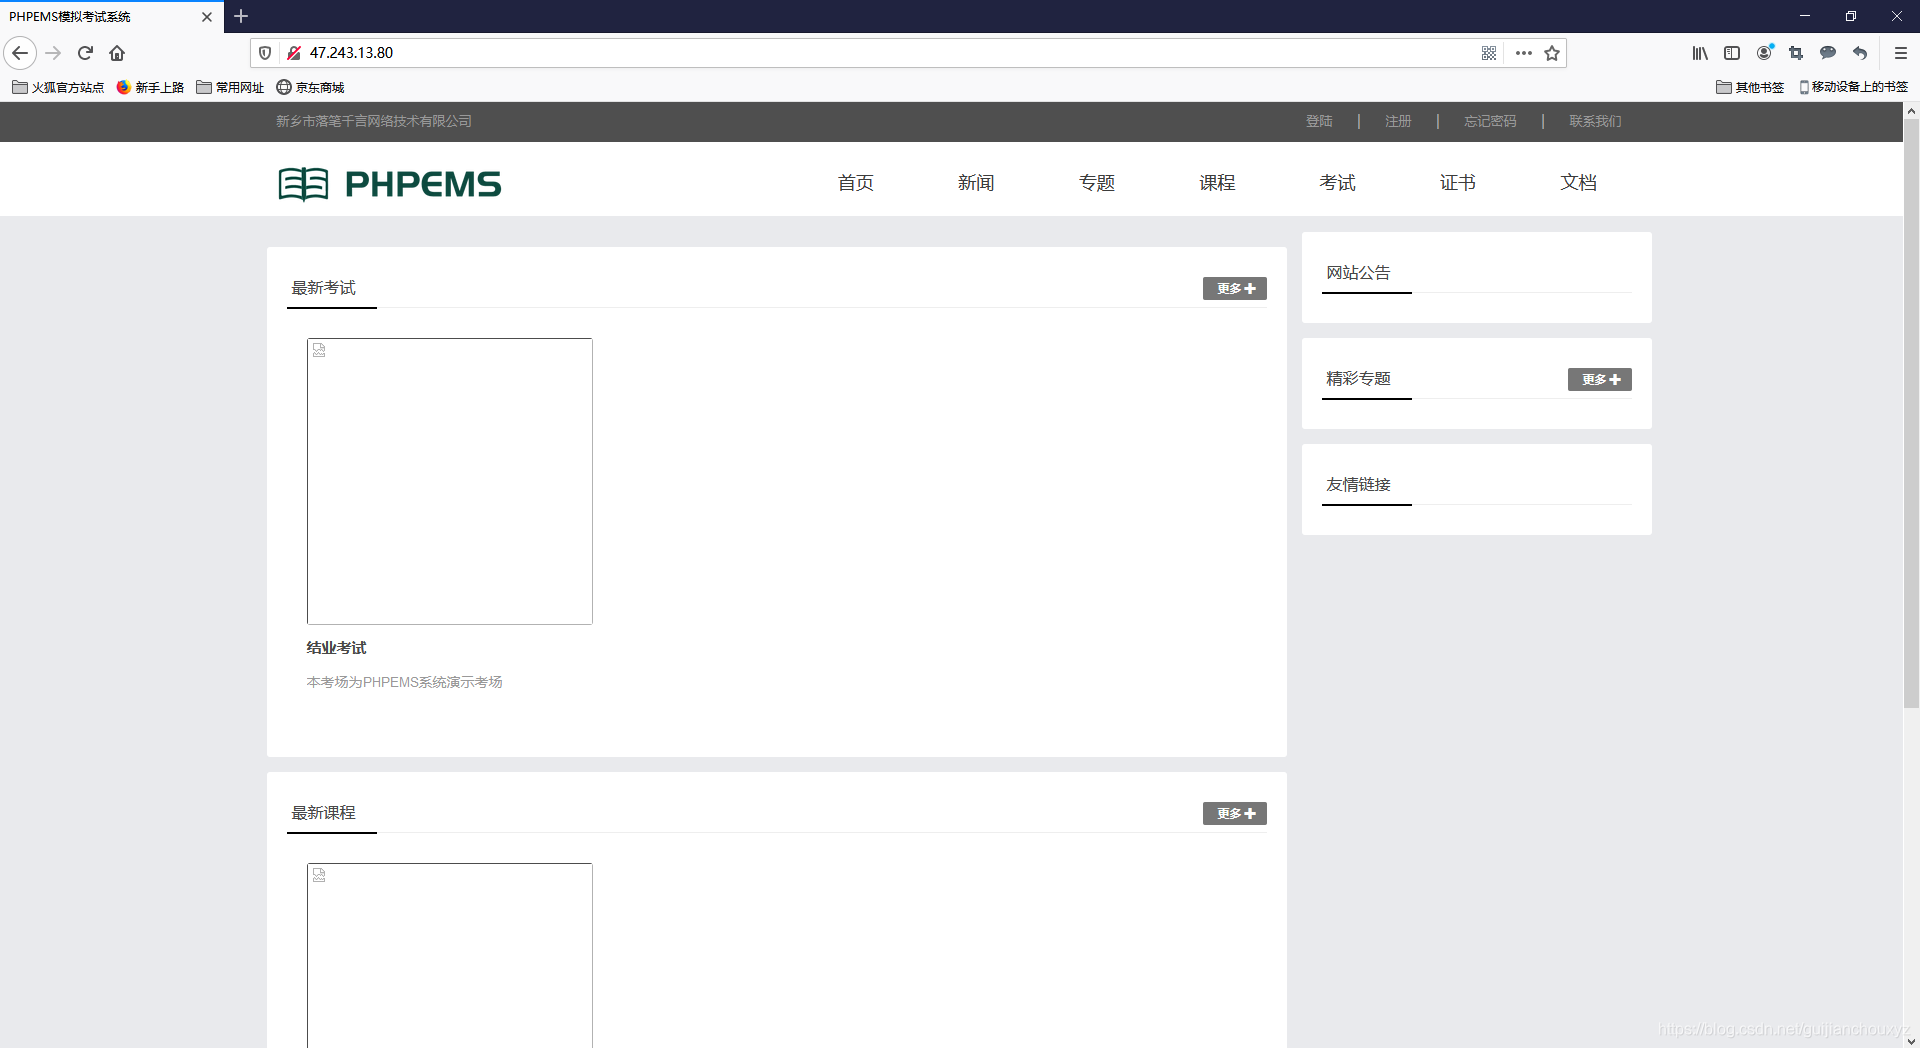Open the 结业考试 exam thumbnail

tap(450, 481)
